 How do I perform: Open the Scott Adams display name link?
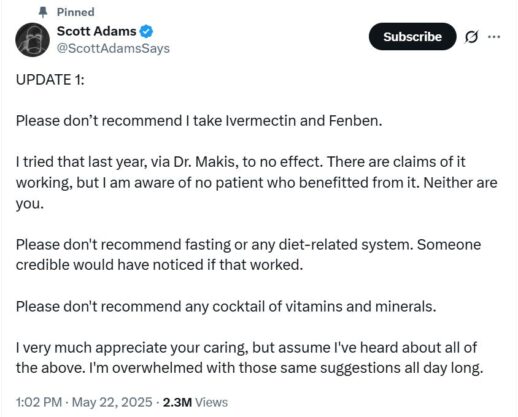pyautogui.click(x=96, y=31)
